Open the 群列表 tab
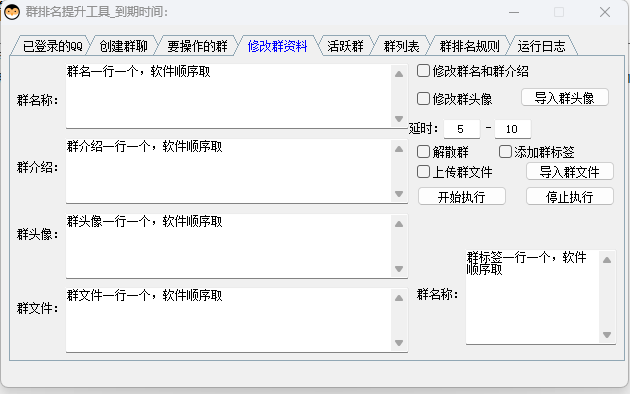 pyautogui.click(x=401, y=46)
